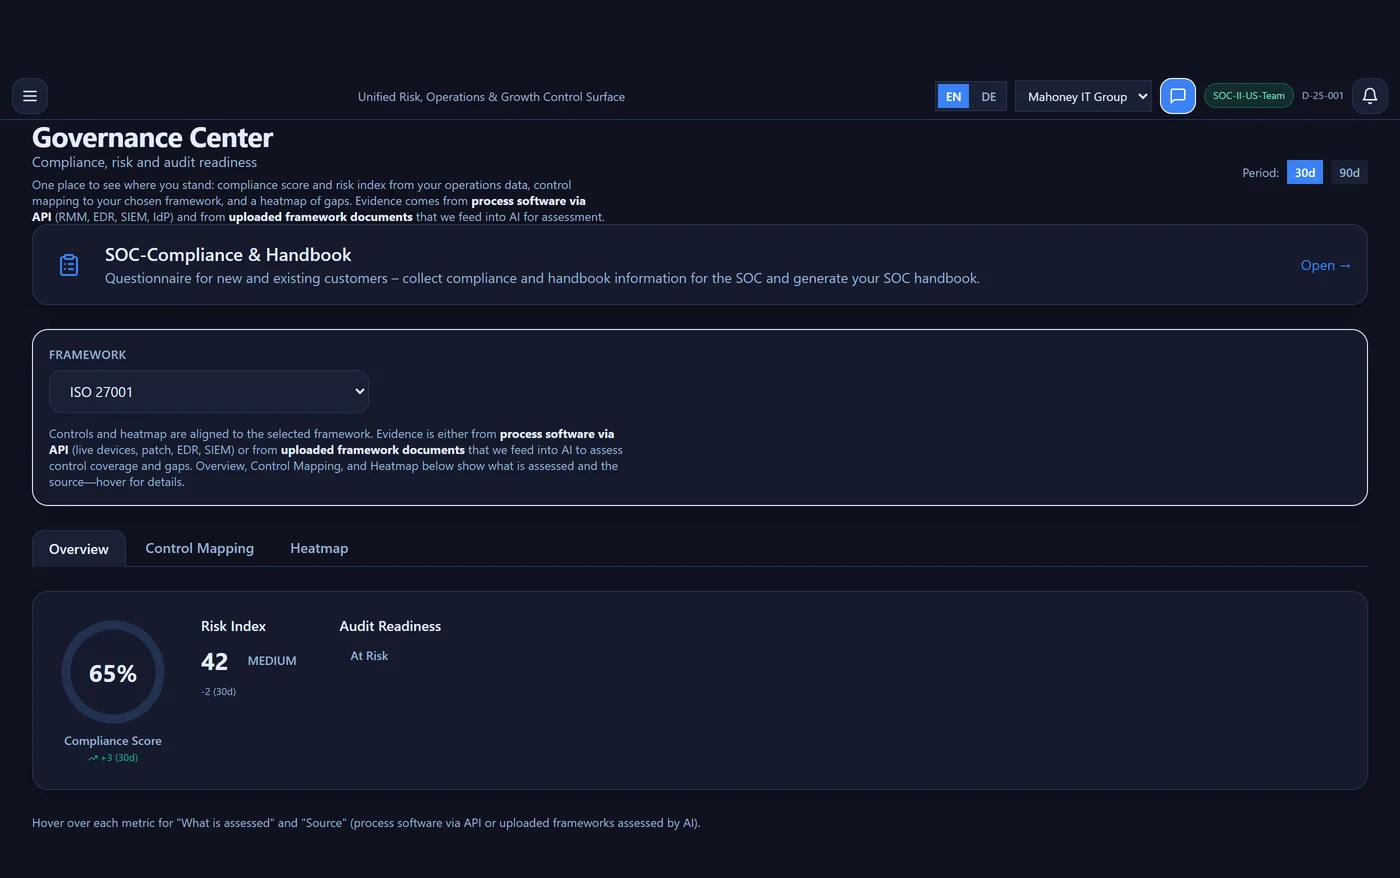Click the SOC-II-US-Team badge

click(1248, 95)
